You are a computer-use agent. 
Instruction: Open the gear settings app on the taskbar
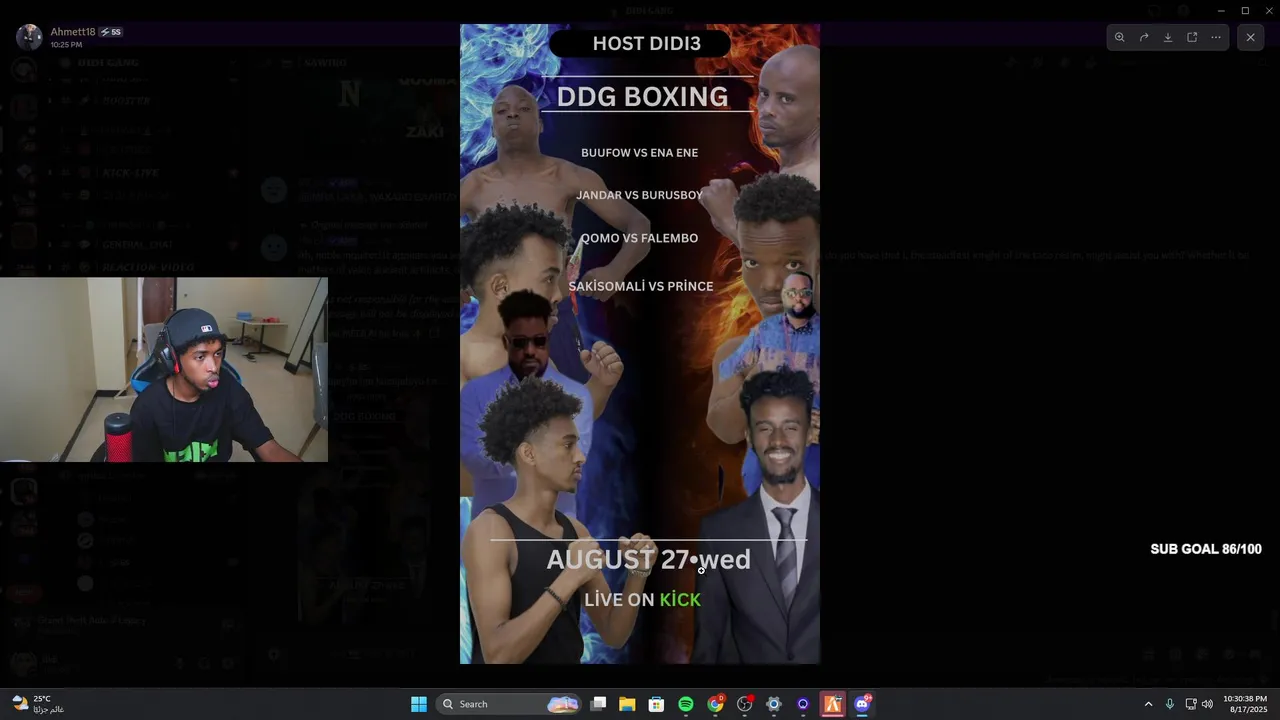click(x=773, y=704)
